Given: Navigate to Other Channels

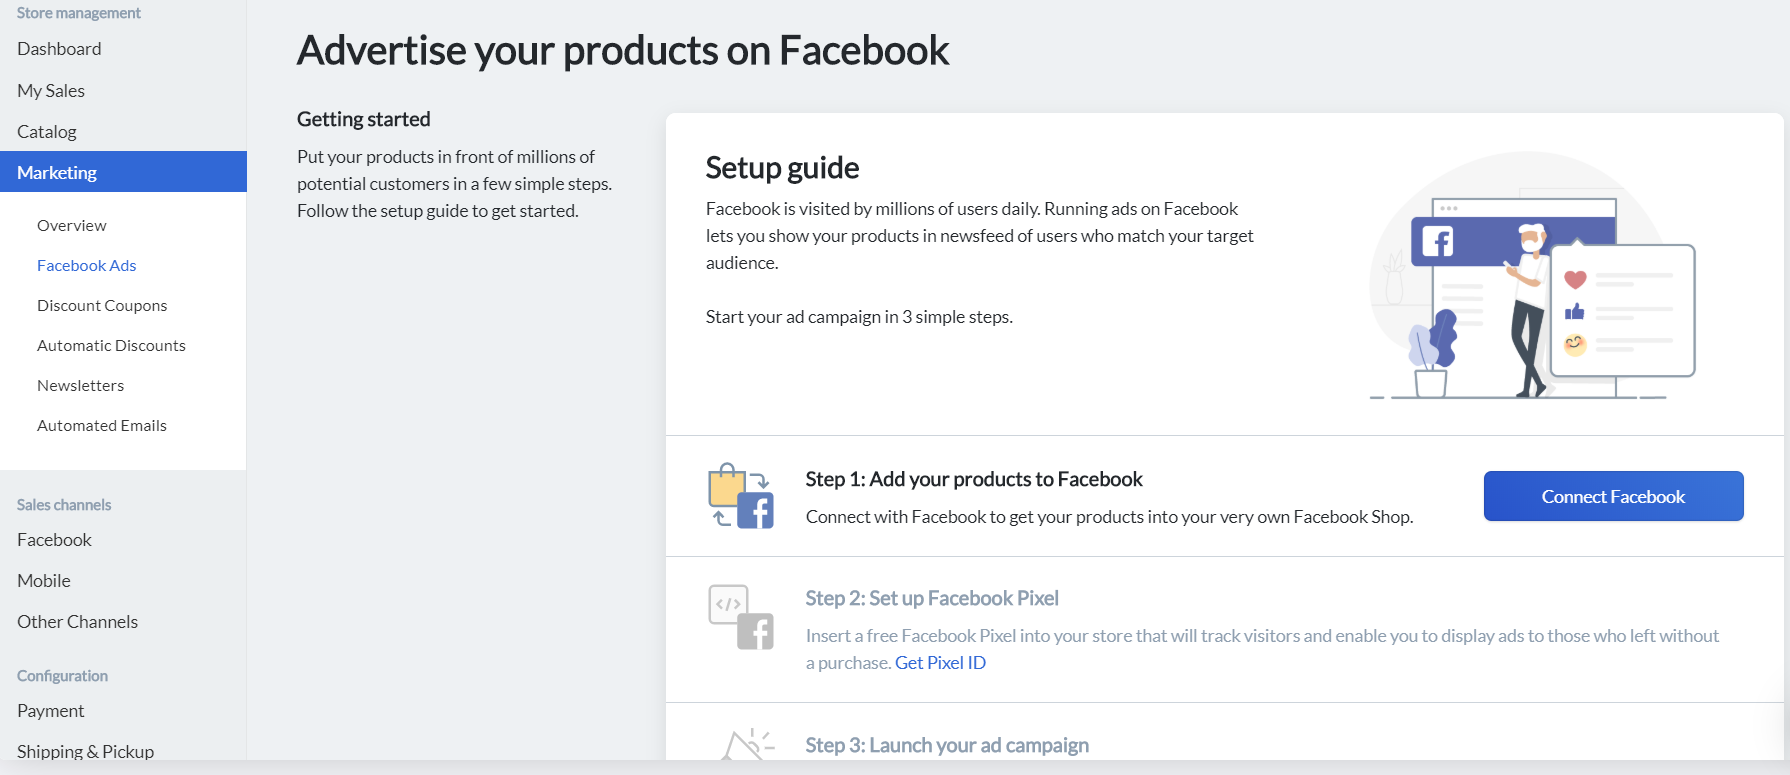Looking at the screenshot, I should click(78, 622).
